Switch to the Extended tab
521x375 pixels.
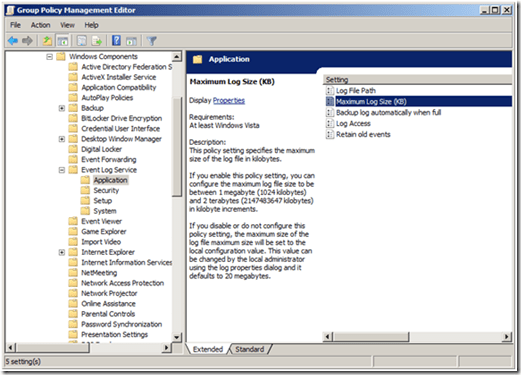point(208,349)
